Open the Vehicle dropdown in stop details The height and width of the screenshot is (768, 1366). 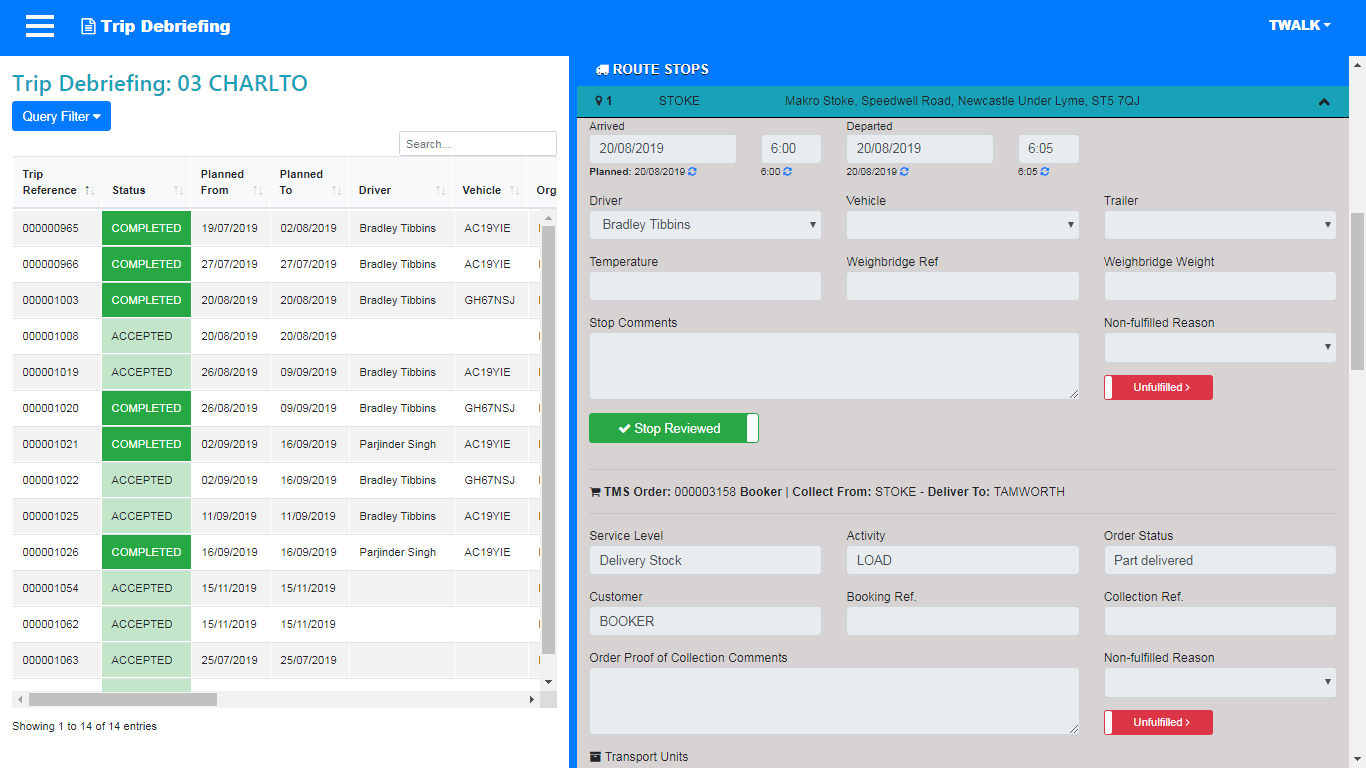pyautogui.click(x=962, y=225)
